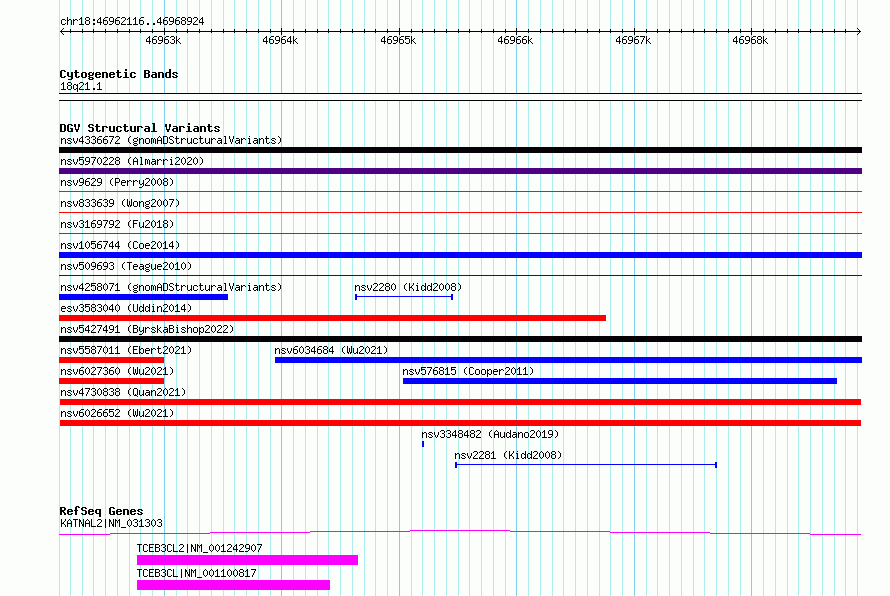Open the nsv1056744 (Coe2014) label
Image resolution: width=890 pixels, height=596 pixels.
pos(120,245)
